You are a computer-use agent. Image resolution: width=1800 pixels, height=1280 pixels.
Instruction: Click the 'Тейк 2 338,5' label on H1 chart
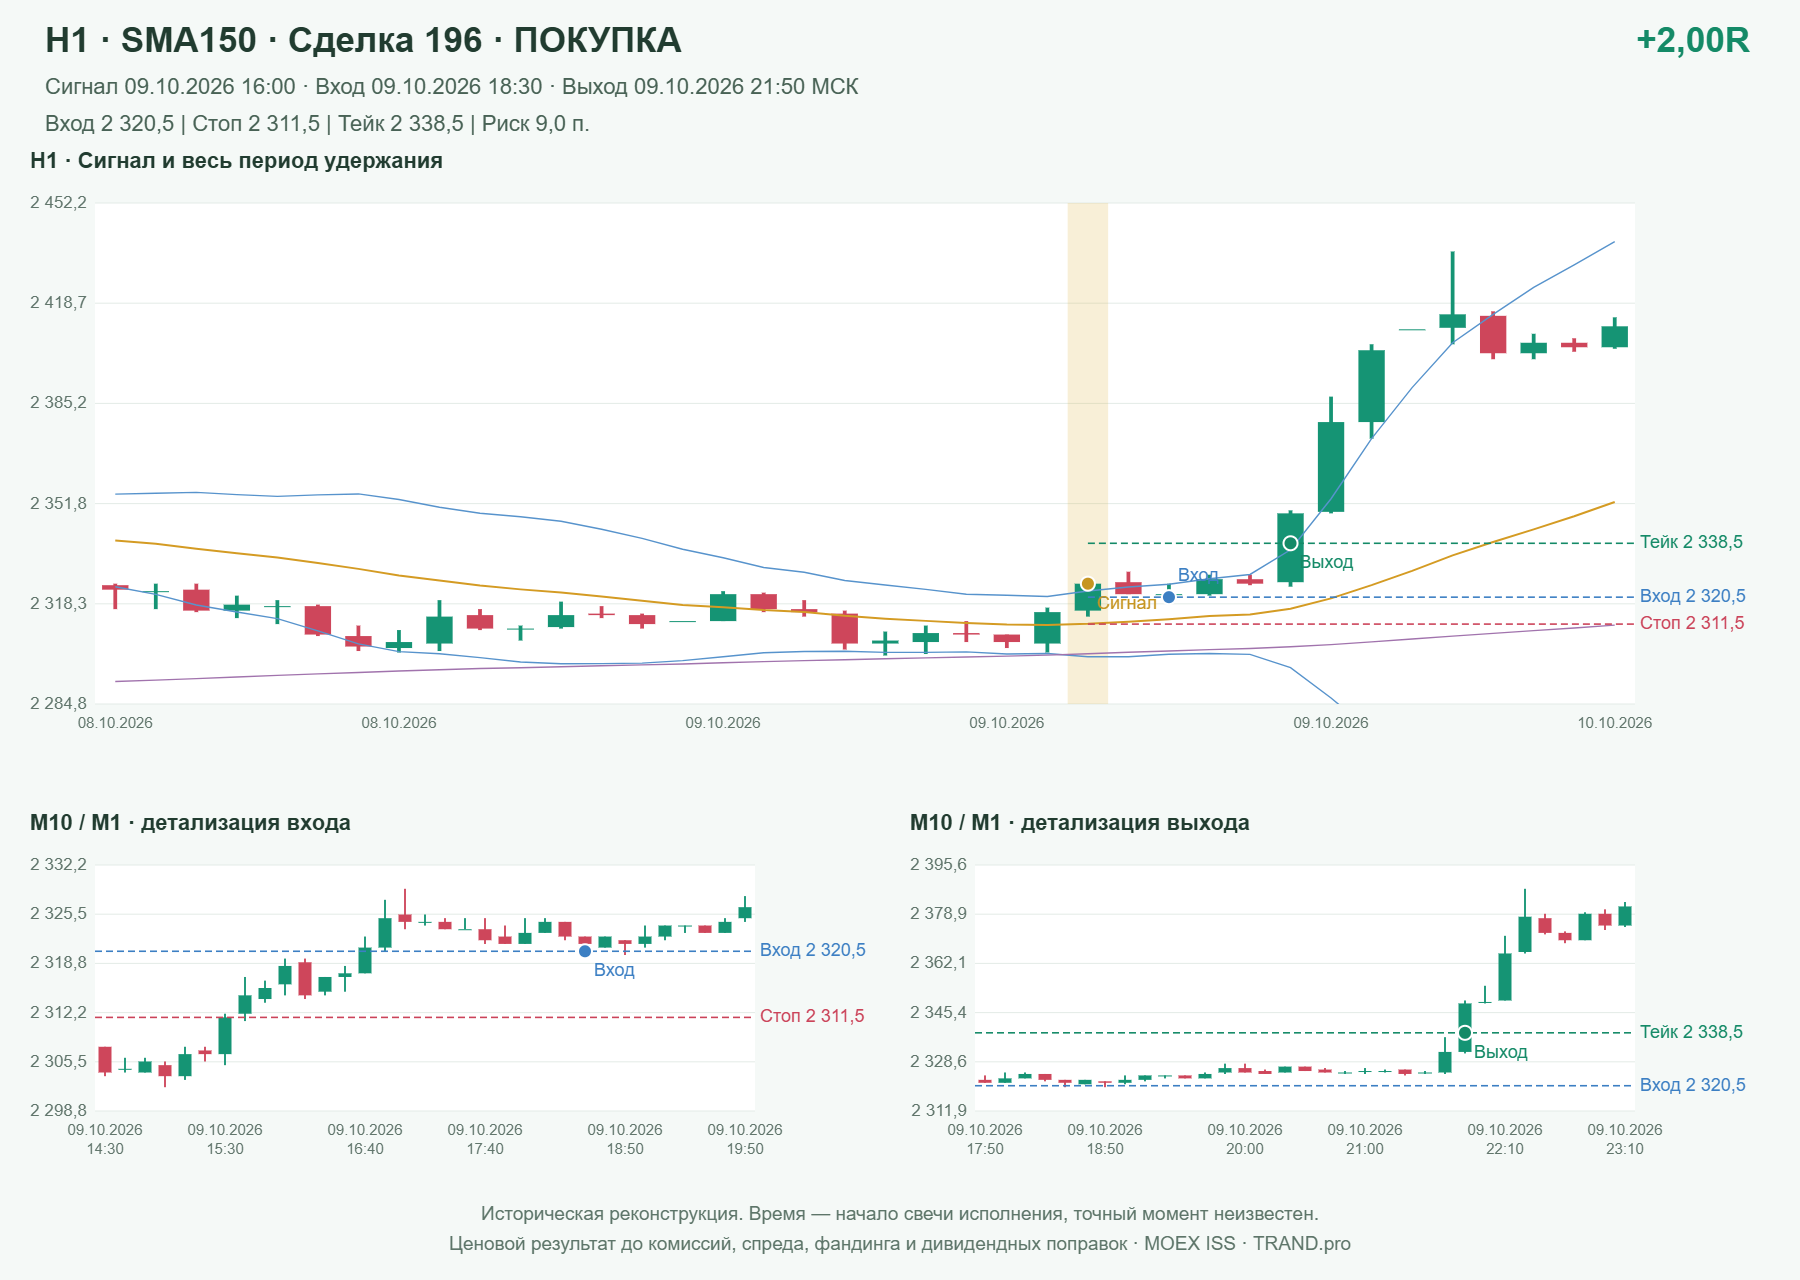(x=1691, y=542)
